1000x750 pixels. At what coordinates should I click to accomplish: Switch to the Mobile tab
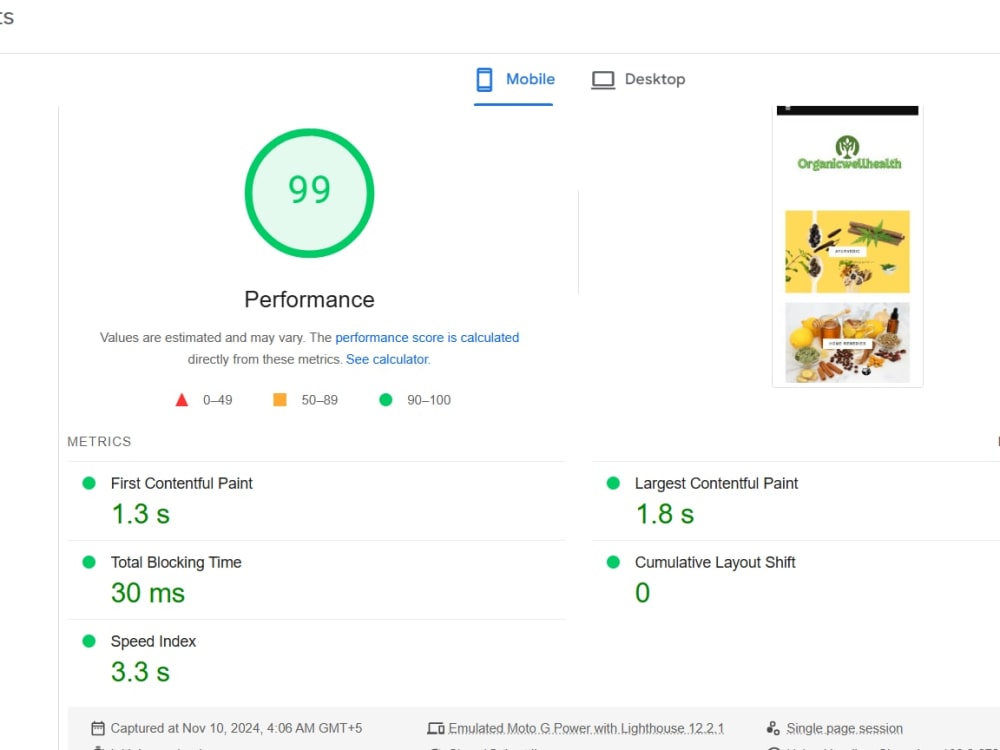pos(515,80)
